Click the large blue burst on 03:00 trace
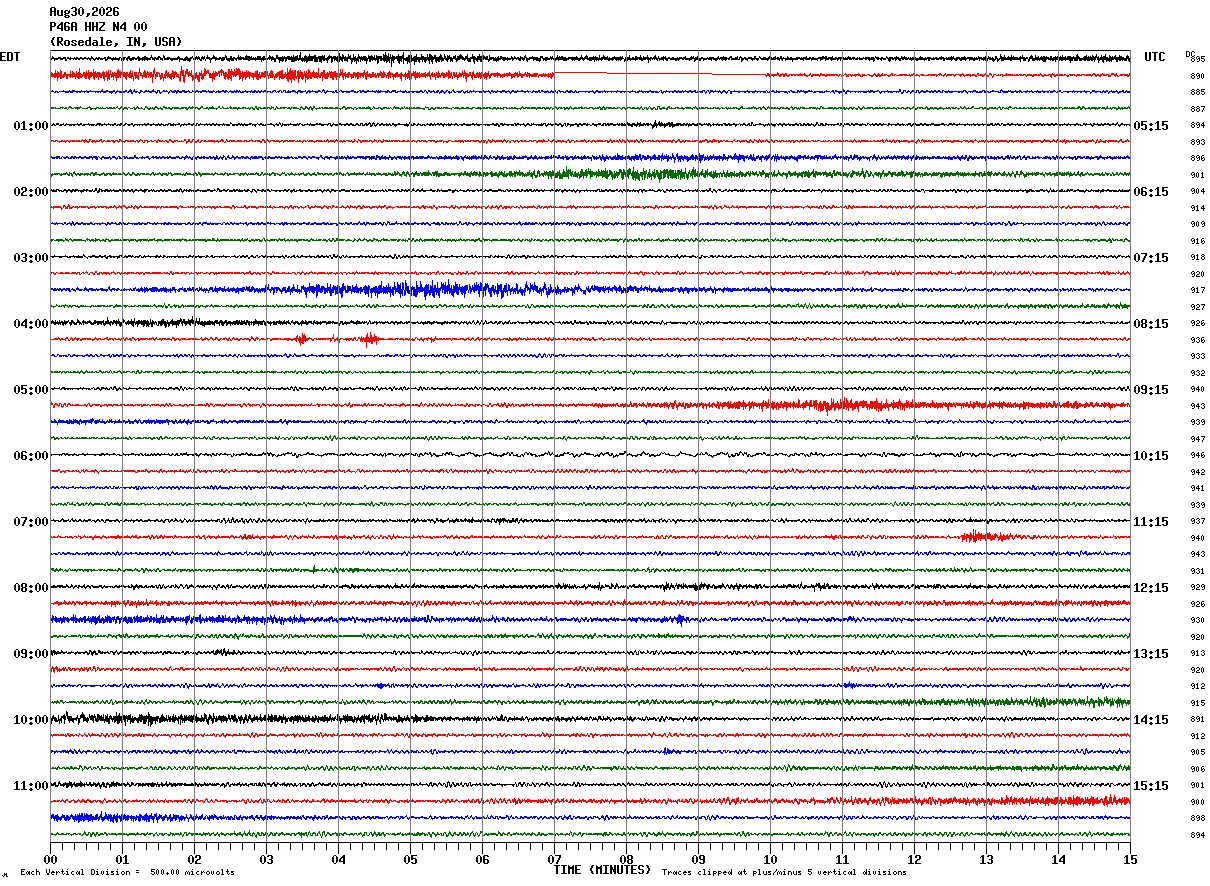 point(420,290)
